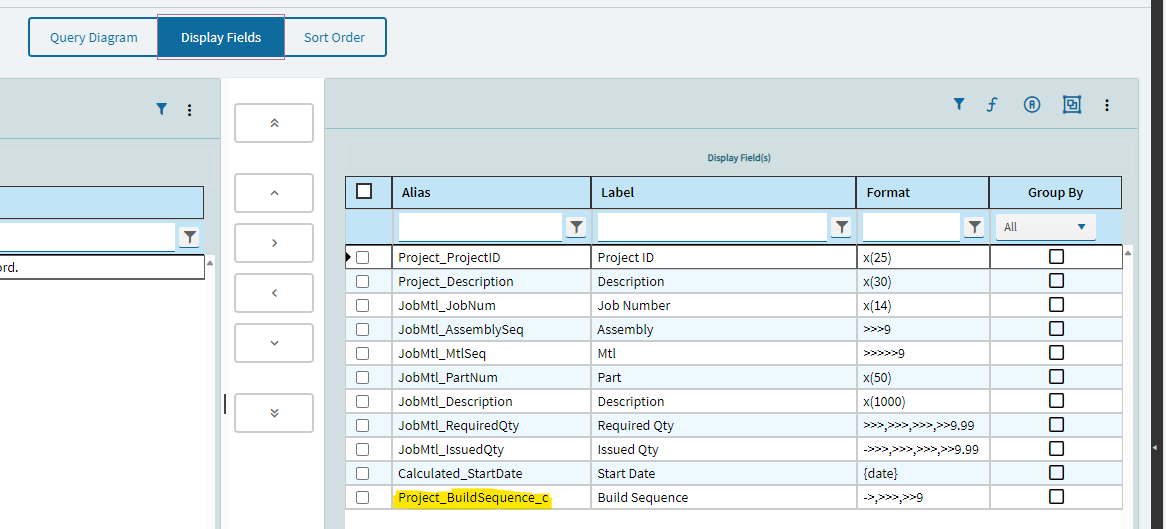Click the move down chevron button
1166x529 pixels.
click(274, 342)
